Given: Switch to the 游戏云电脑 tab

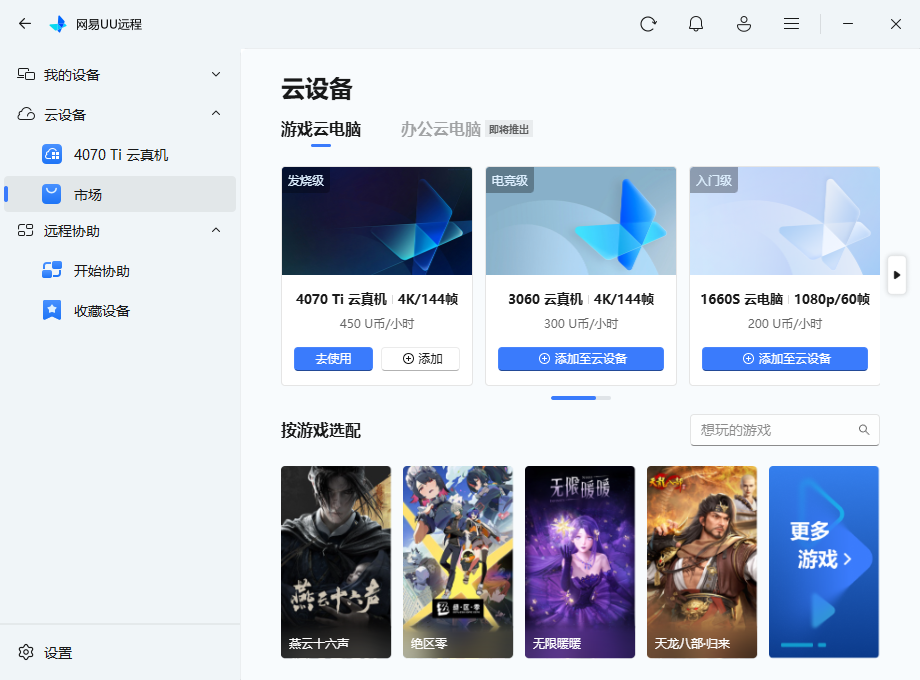Looking at the screenshot, I should click(321, 129).
